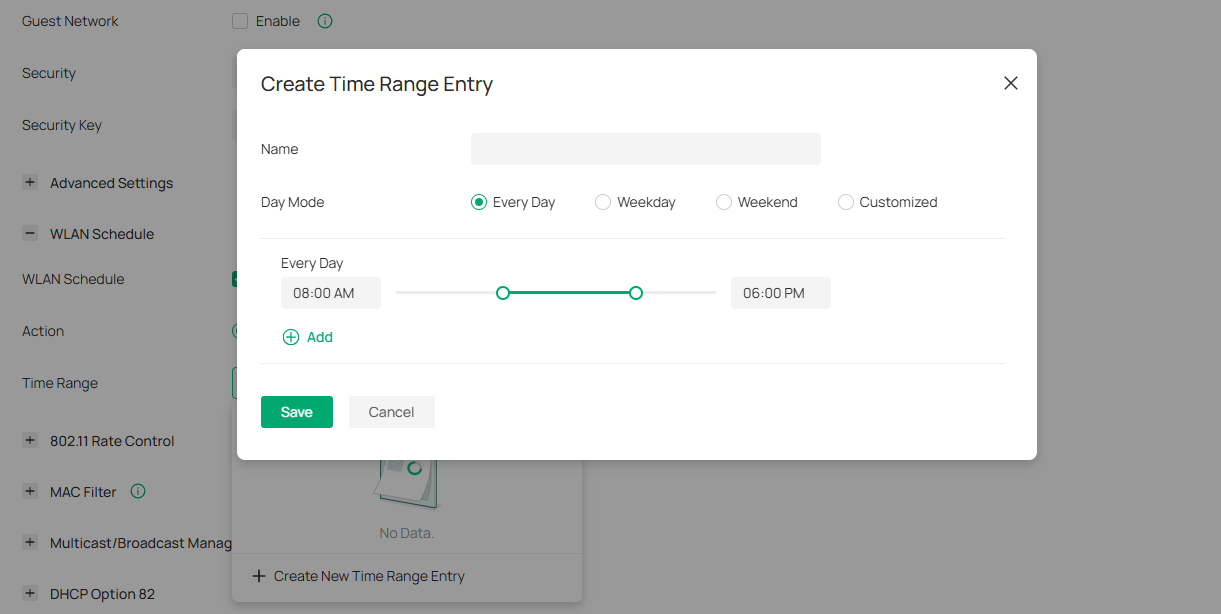This screenshot has width=1221, height=614.
Task: Click the info icon next to Enable
Action: tap(324, 20)
